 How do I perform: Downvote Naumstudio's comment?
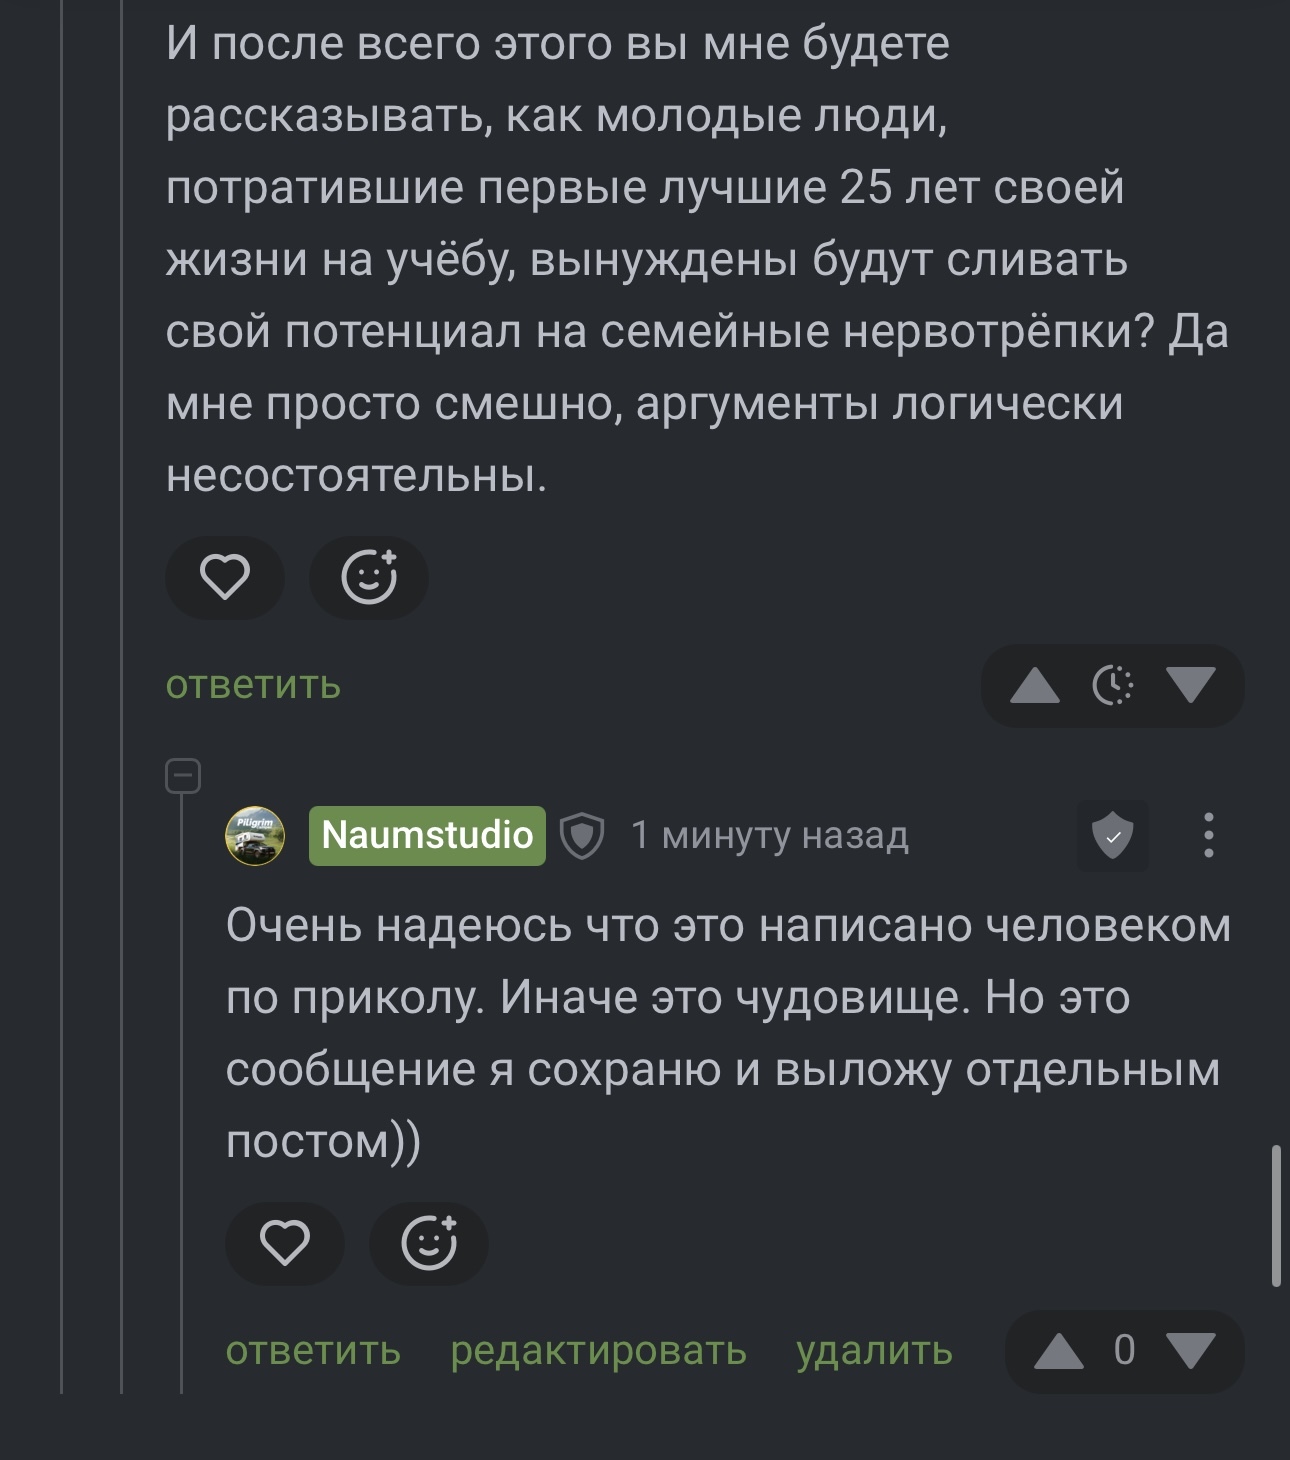[x=1190, y=1352]
